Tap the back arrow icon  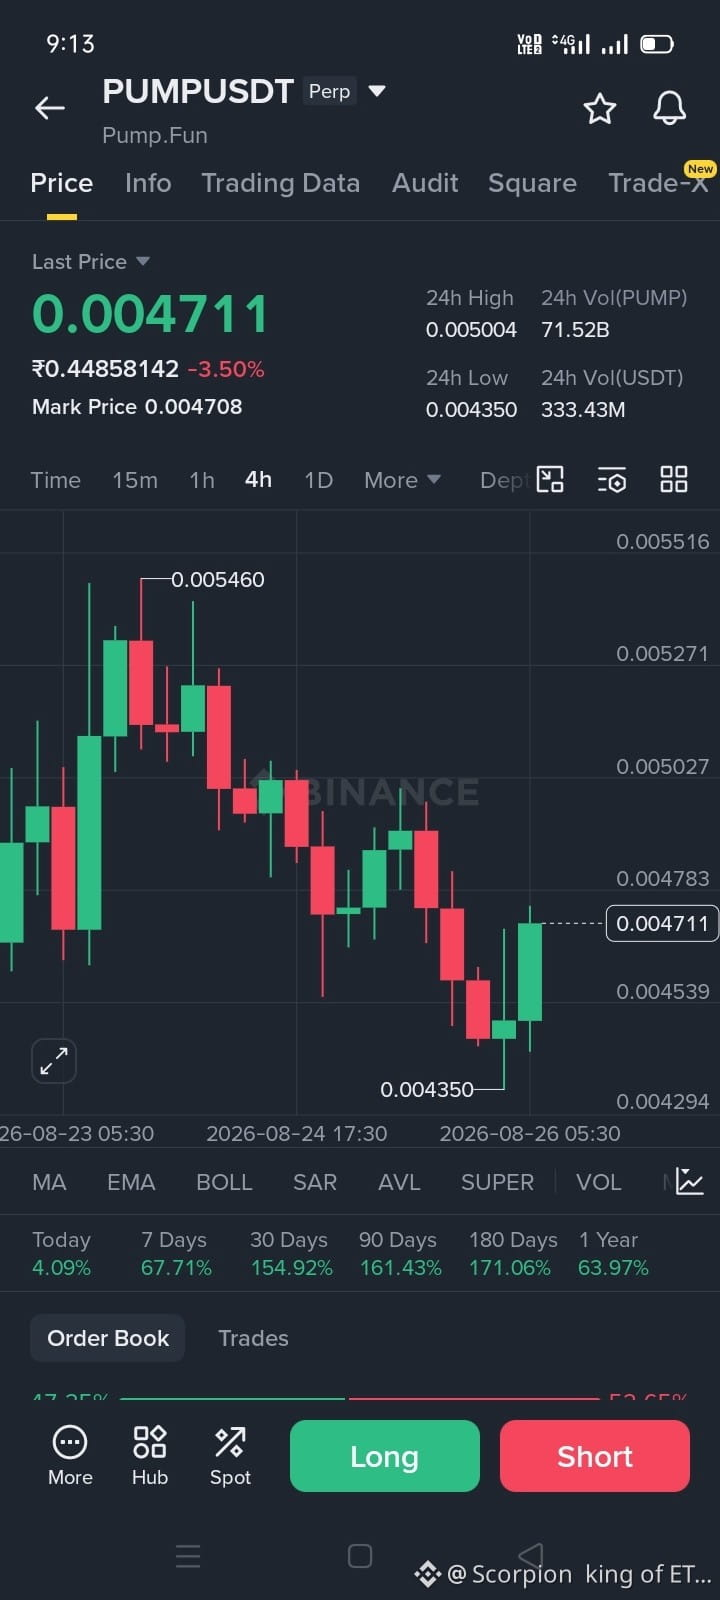tap(49, 108)
